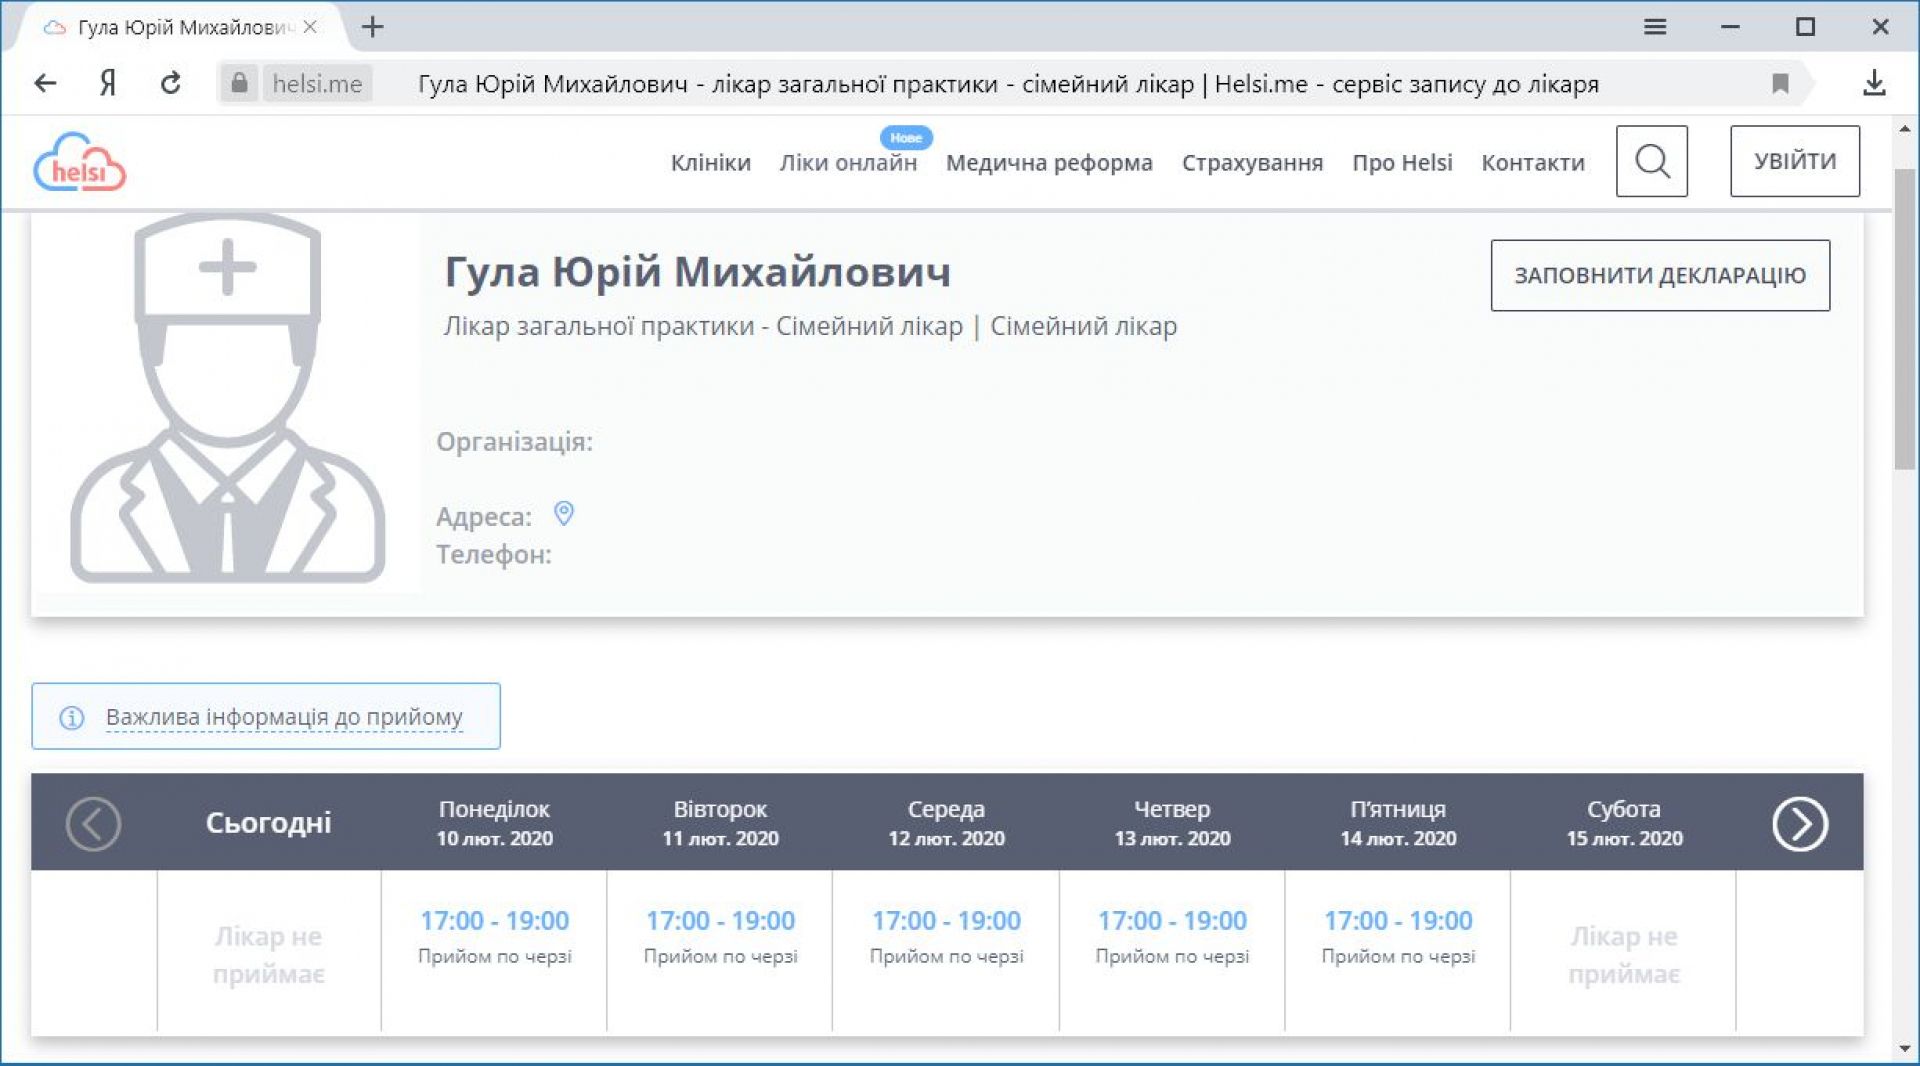
Task: Click the Yandex Я home button
Action: (108, 83)
